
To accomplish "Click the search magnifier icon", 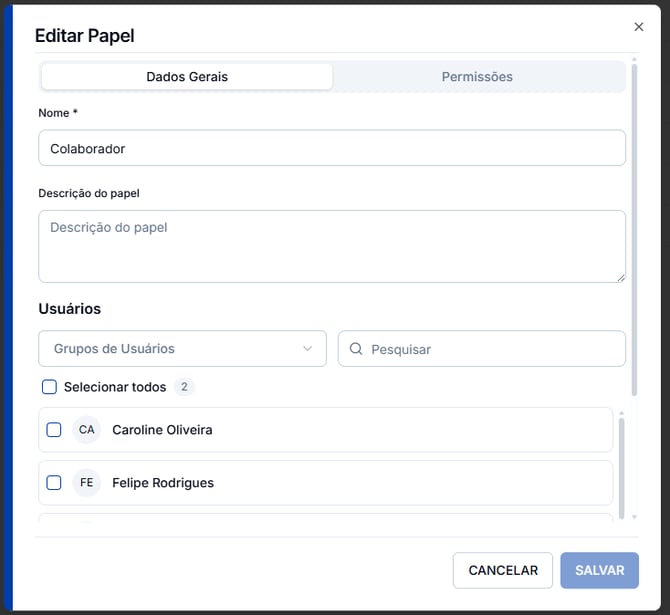I will click(356, 349).
